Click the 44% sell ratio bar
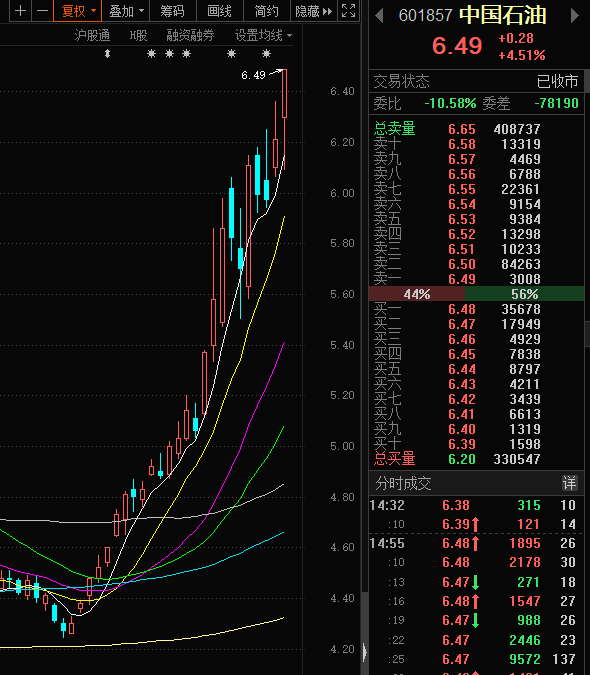 417,294
